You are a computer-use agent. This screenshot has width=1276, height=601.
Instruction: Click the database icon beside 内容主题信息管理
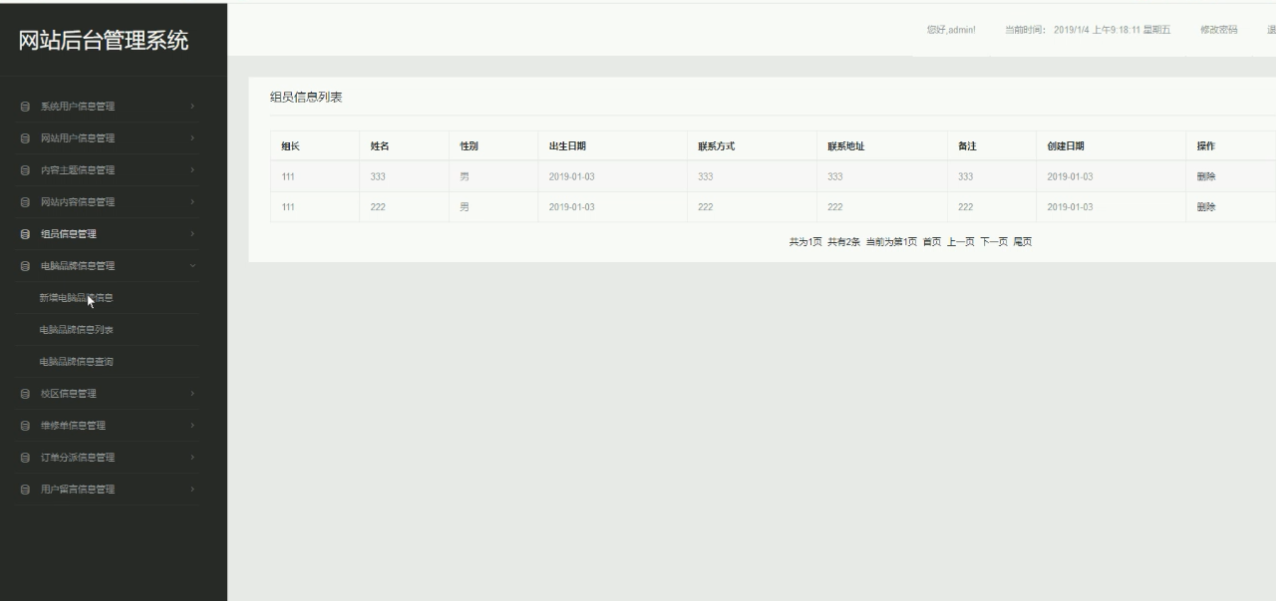(25, 170)
